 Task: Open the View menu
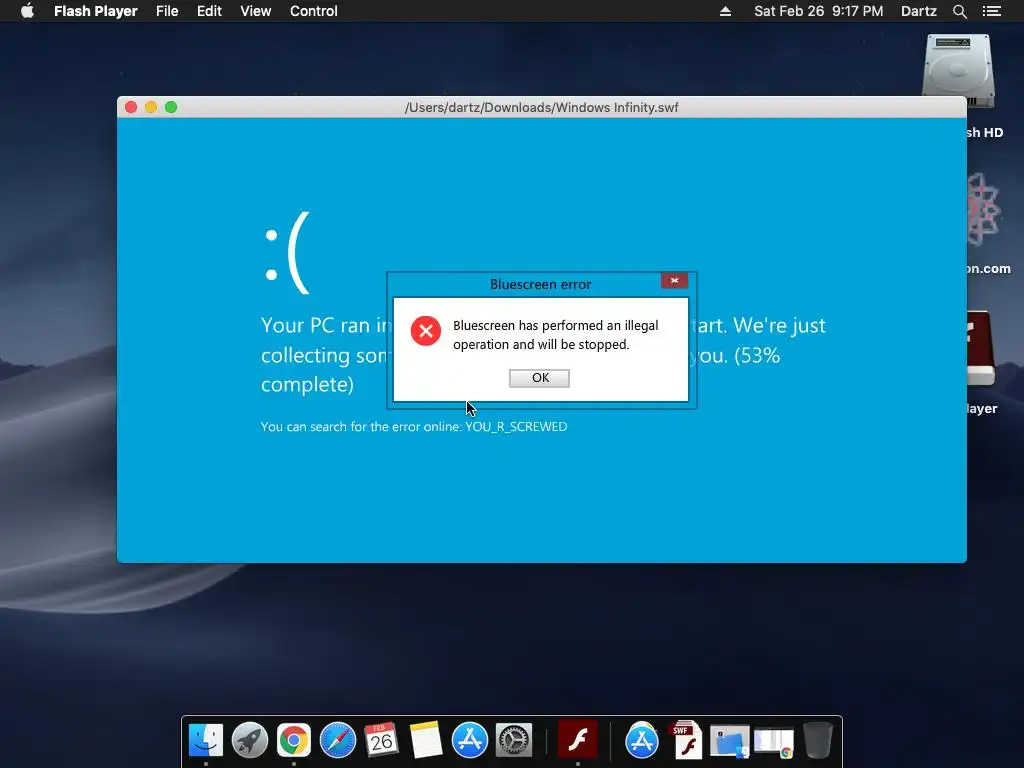(255, 11)
